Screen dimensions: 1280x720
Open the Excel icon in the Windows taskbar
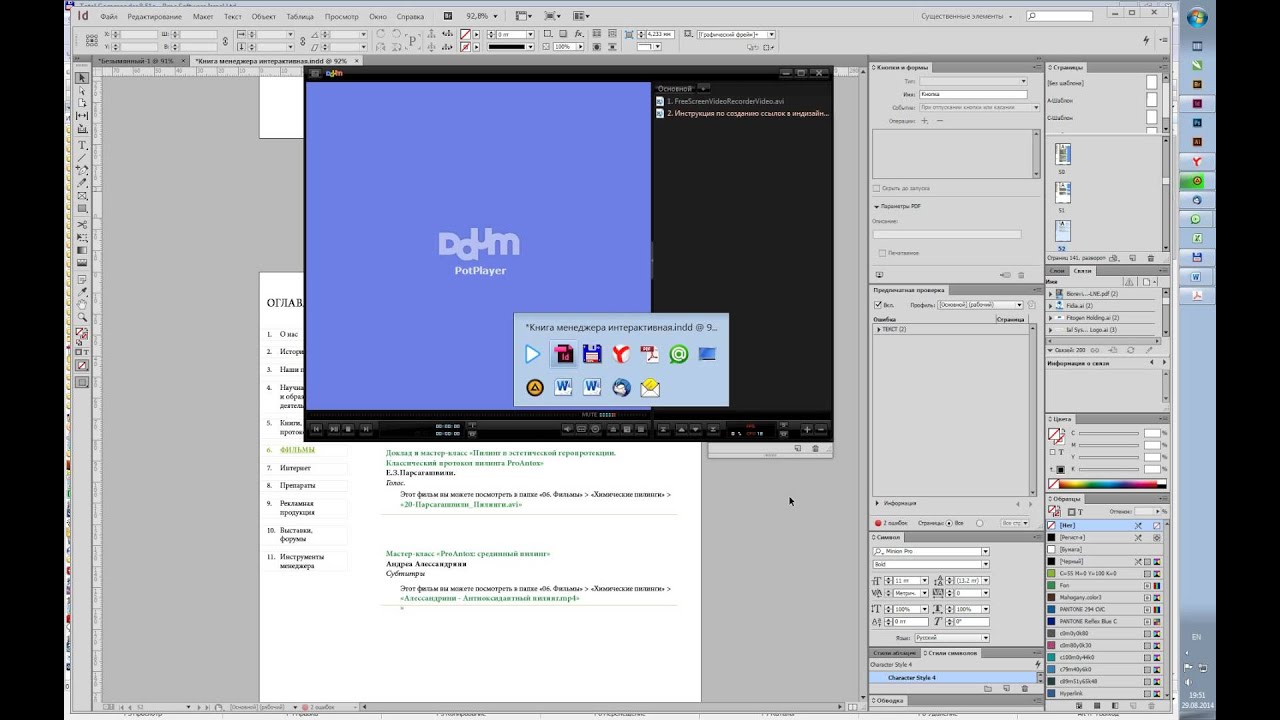(x=1196, y=238)
